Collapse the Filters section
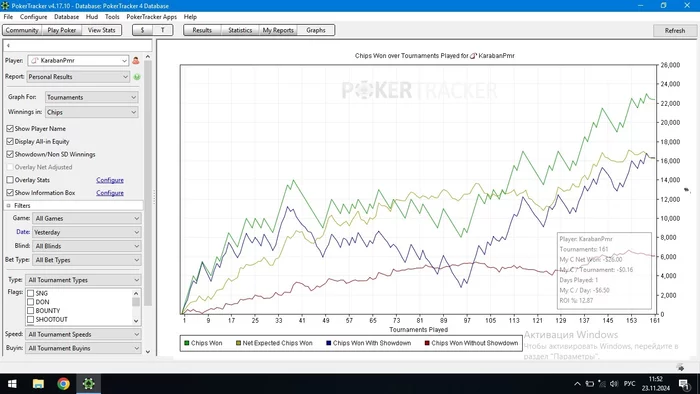The width and height of the screenshot is (700, 394). click(8, 206)
